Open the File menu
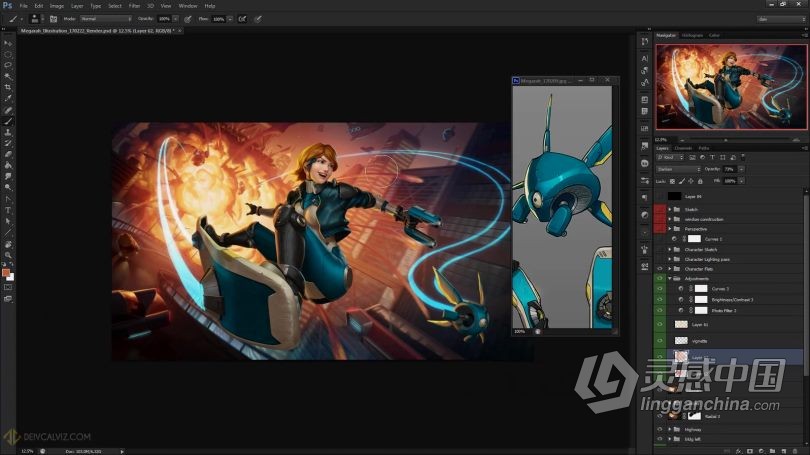Screen dimensions: 810x455 (23, 6)
